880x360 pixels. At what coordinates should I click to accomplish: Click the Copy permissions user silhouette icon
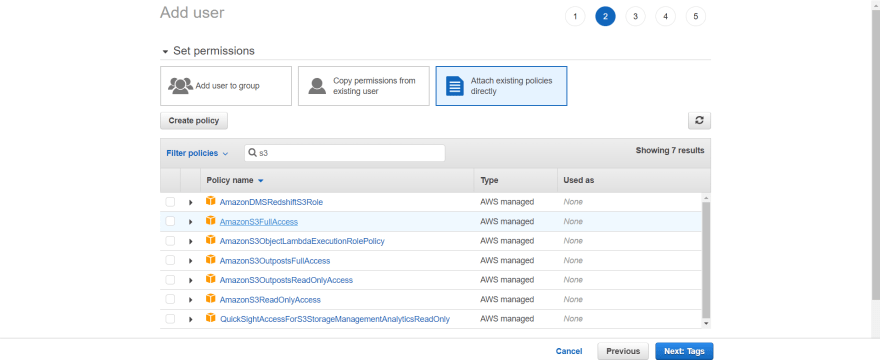click(317, 86)
